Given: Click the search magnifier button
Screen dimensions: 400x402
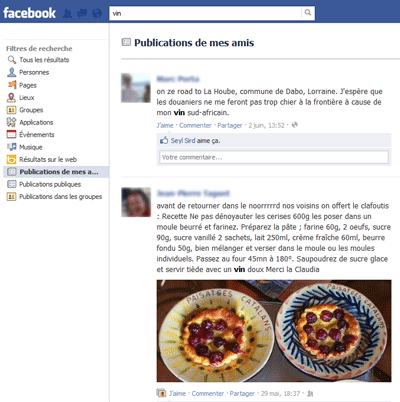Looking at the screenshot, I should tap(308, 13).
